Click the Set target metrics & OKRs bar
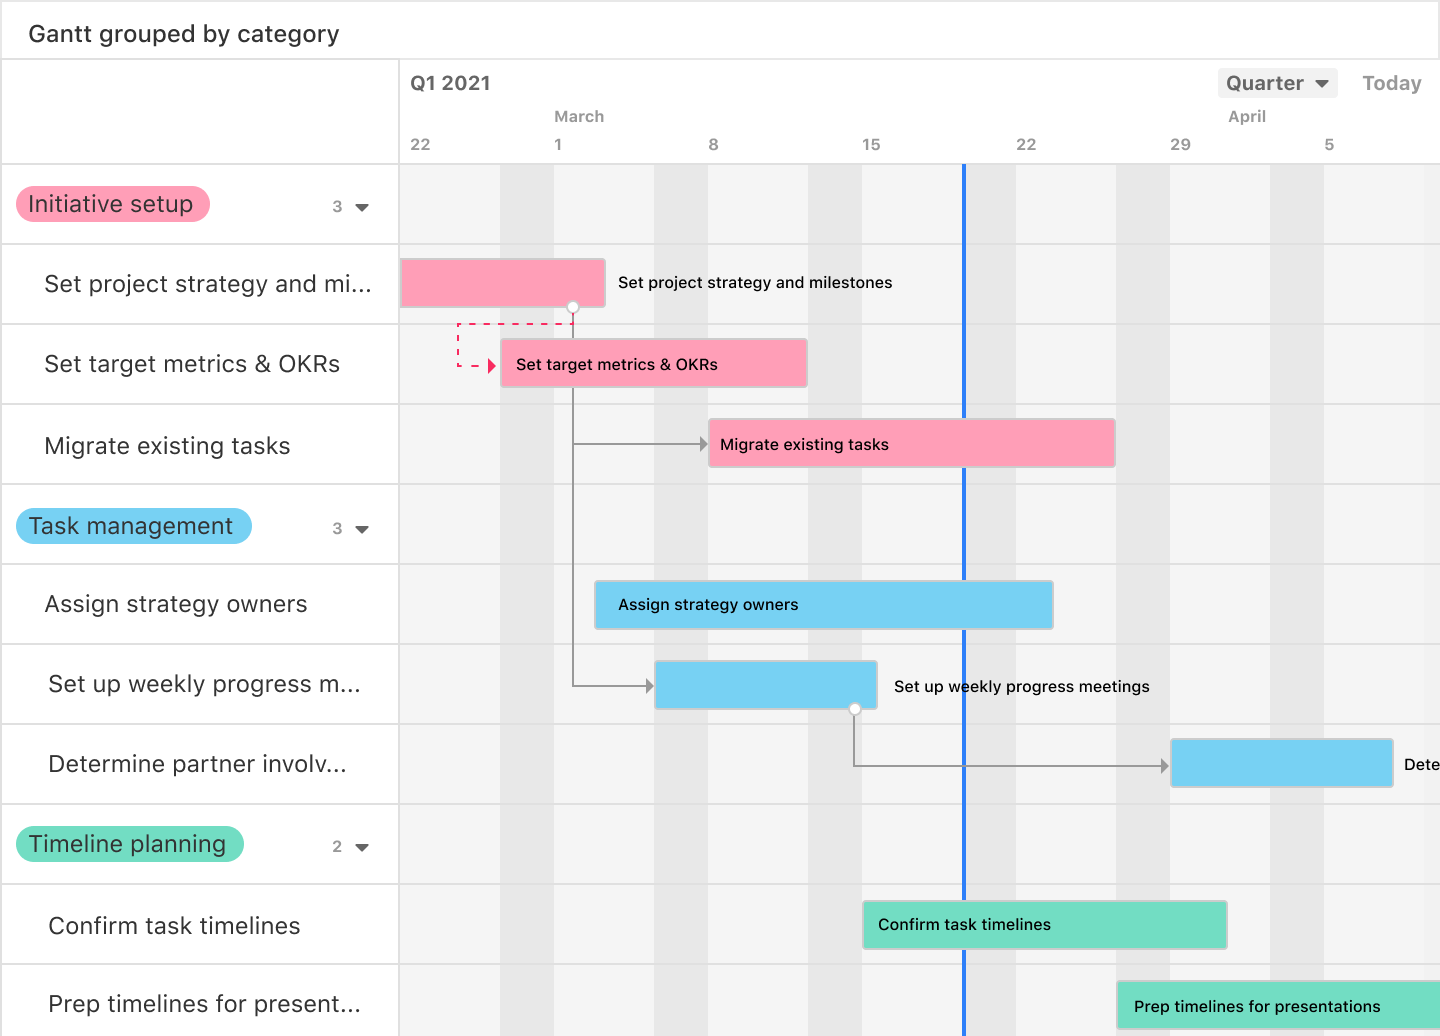This screenshot has width=1440, height=1036. coord(653,363)
